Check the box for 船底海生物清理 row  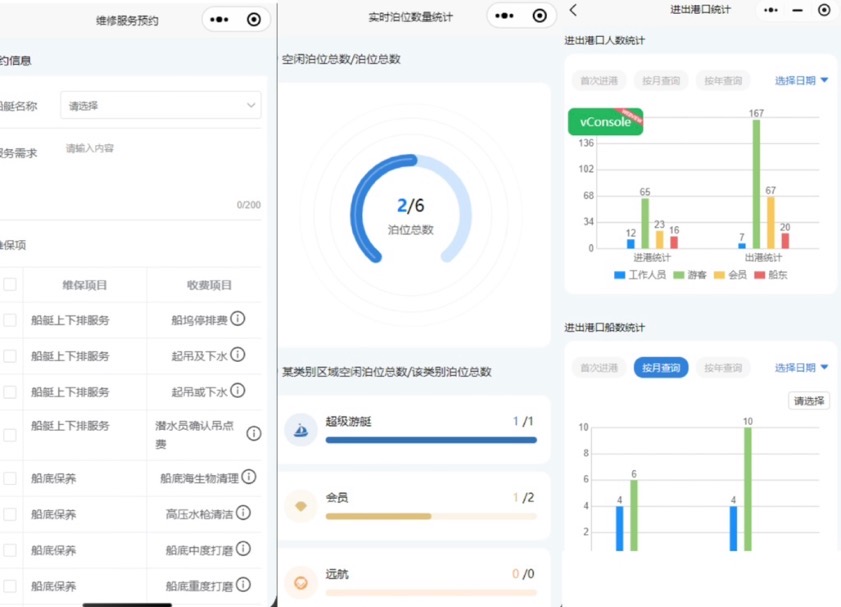click(10, 478)
